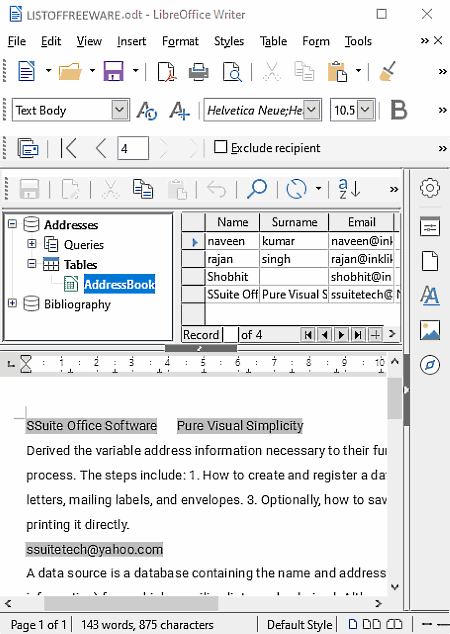Save the document with the floppy icon
The height and width of the screenshot is (634, 450).
click(113, 71)
